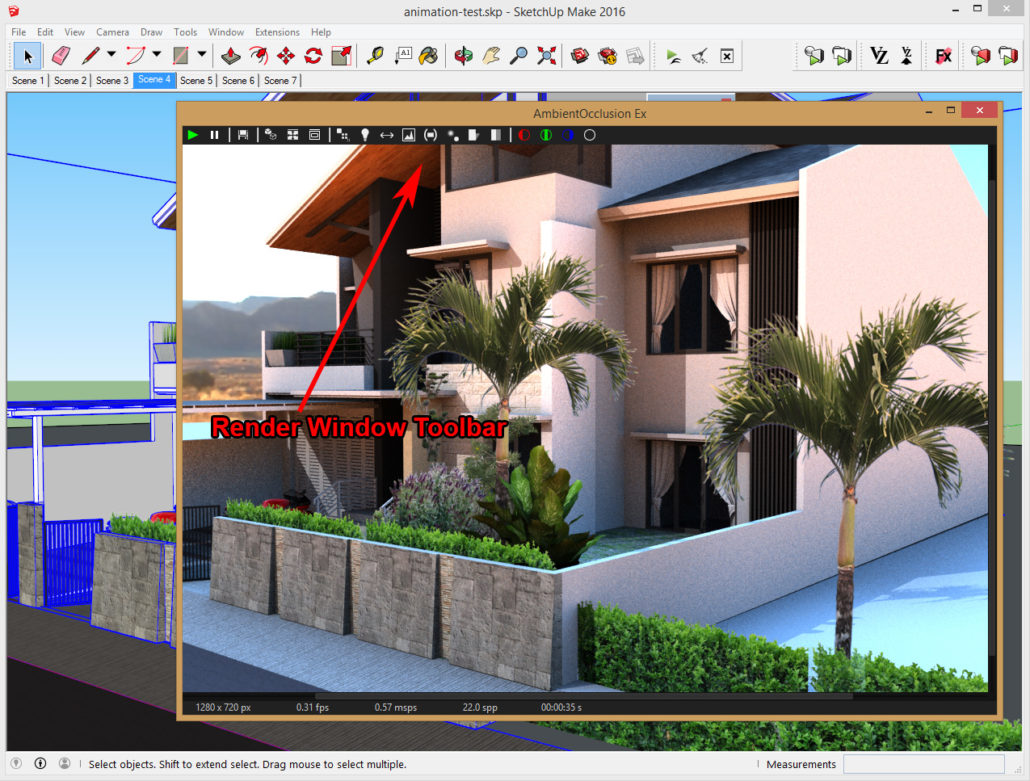This screenshot has width=1030, height=781.
Task: Click the Zoom Extents icon
Action: [546, 55]
